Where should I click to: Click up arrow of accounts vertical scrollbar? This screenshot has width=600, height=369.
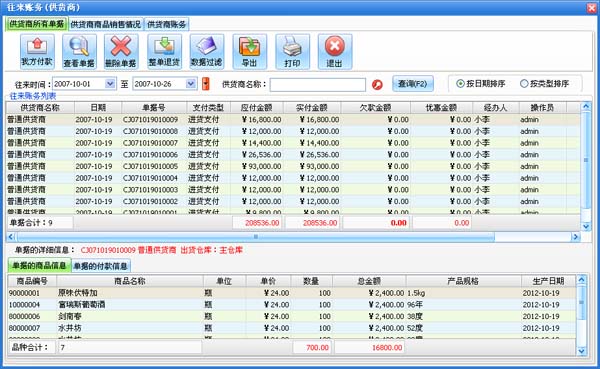(x=586, y=106)
